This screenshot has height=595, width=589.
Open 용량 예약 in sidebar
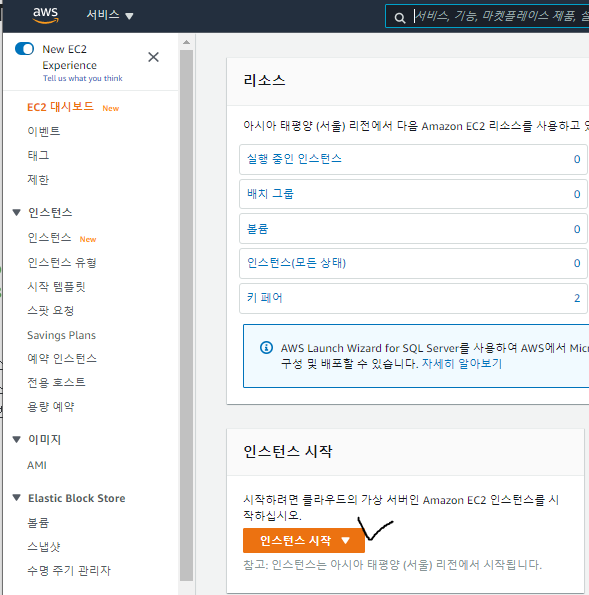(50, 406)
